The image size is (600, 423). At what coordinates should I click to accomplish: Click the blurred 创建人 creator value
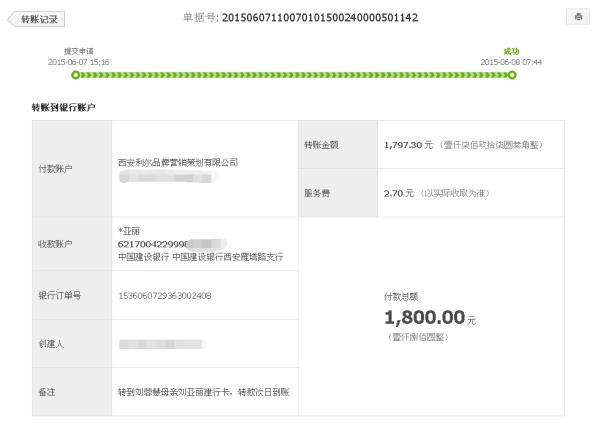pyautogui.click(x=150, y=344)
